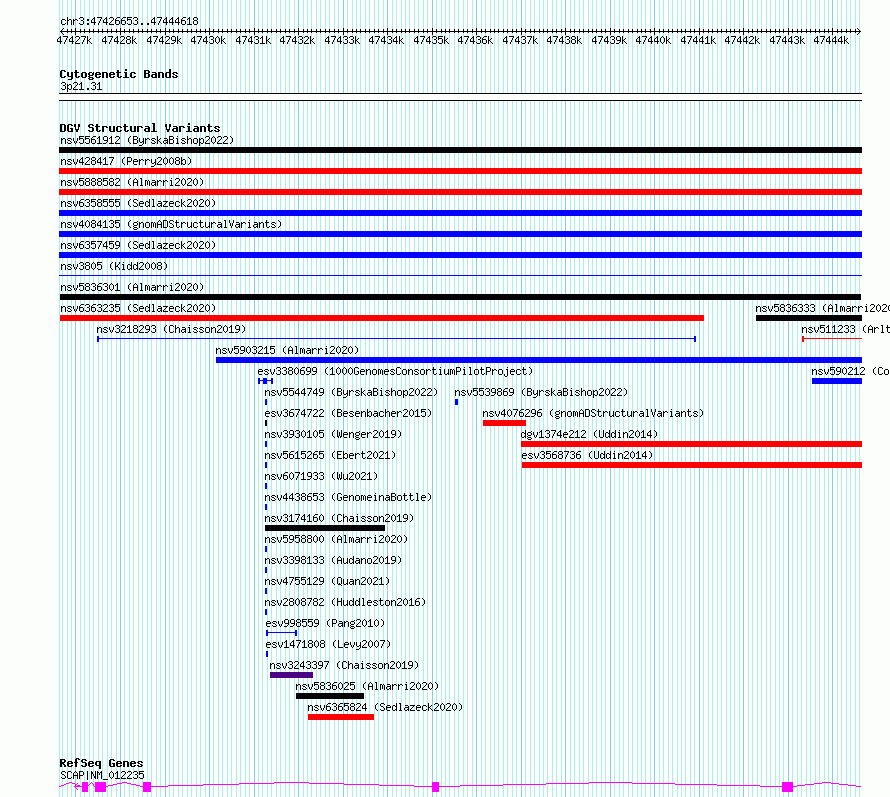Screen dimensions: 890x797
Task: Click the chr3:47426653..47444618 region label
Action: pyautogui.click(x=129, y=21)
